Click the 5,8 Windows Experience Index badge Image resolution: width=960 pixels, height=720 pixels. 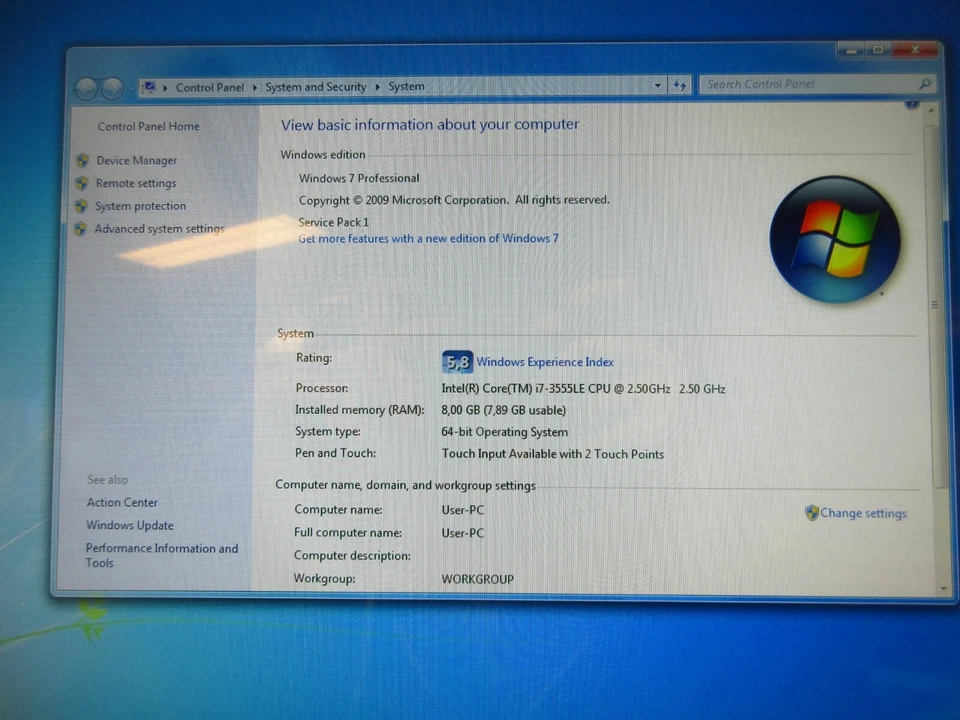tap(456, 362)
